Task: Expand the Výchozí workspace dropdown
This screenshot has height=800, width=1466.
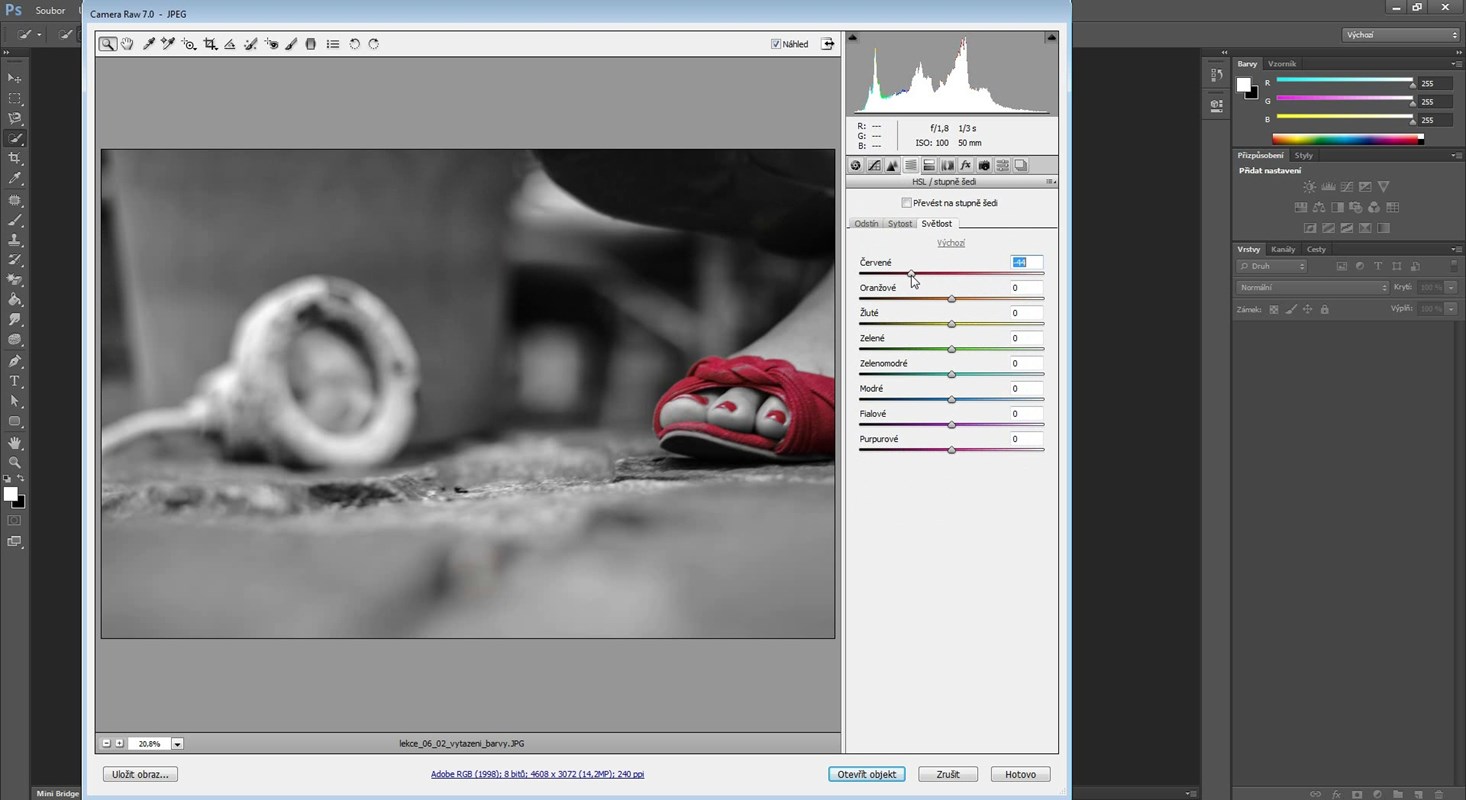Action: tap(1400, 35)
